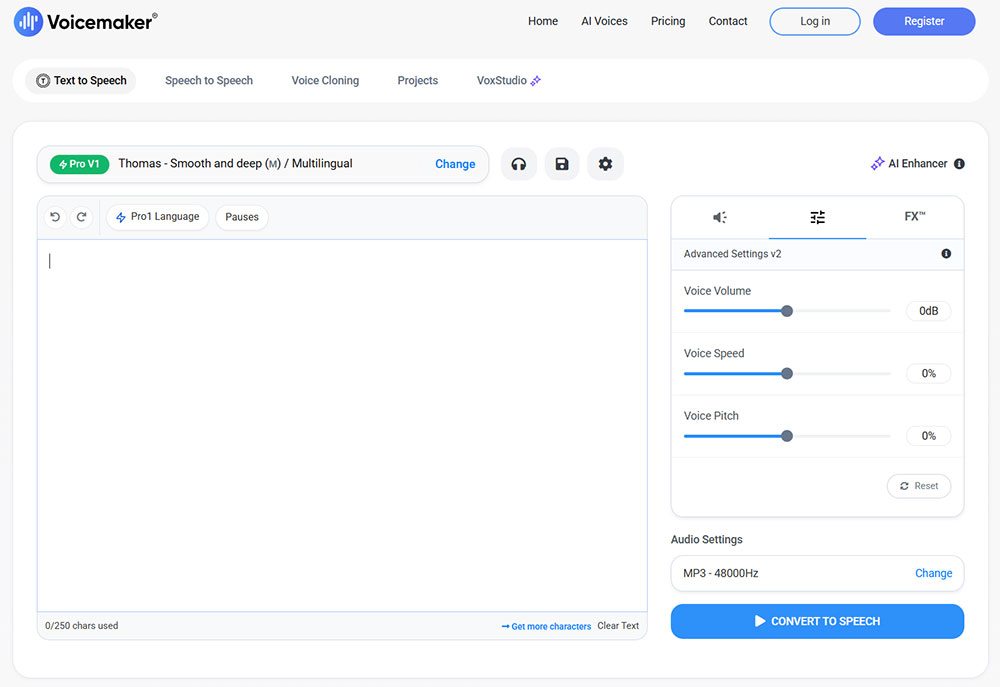Viewport: 1000px width, 687px height.
Task: Click the 0dB voice volume value box
Action: [929, 311]
